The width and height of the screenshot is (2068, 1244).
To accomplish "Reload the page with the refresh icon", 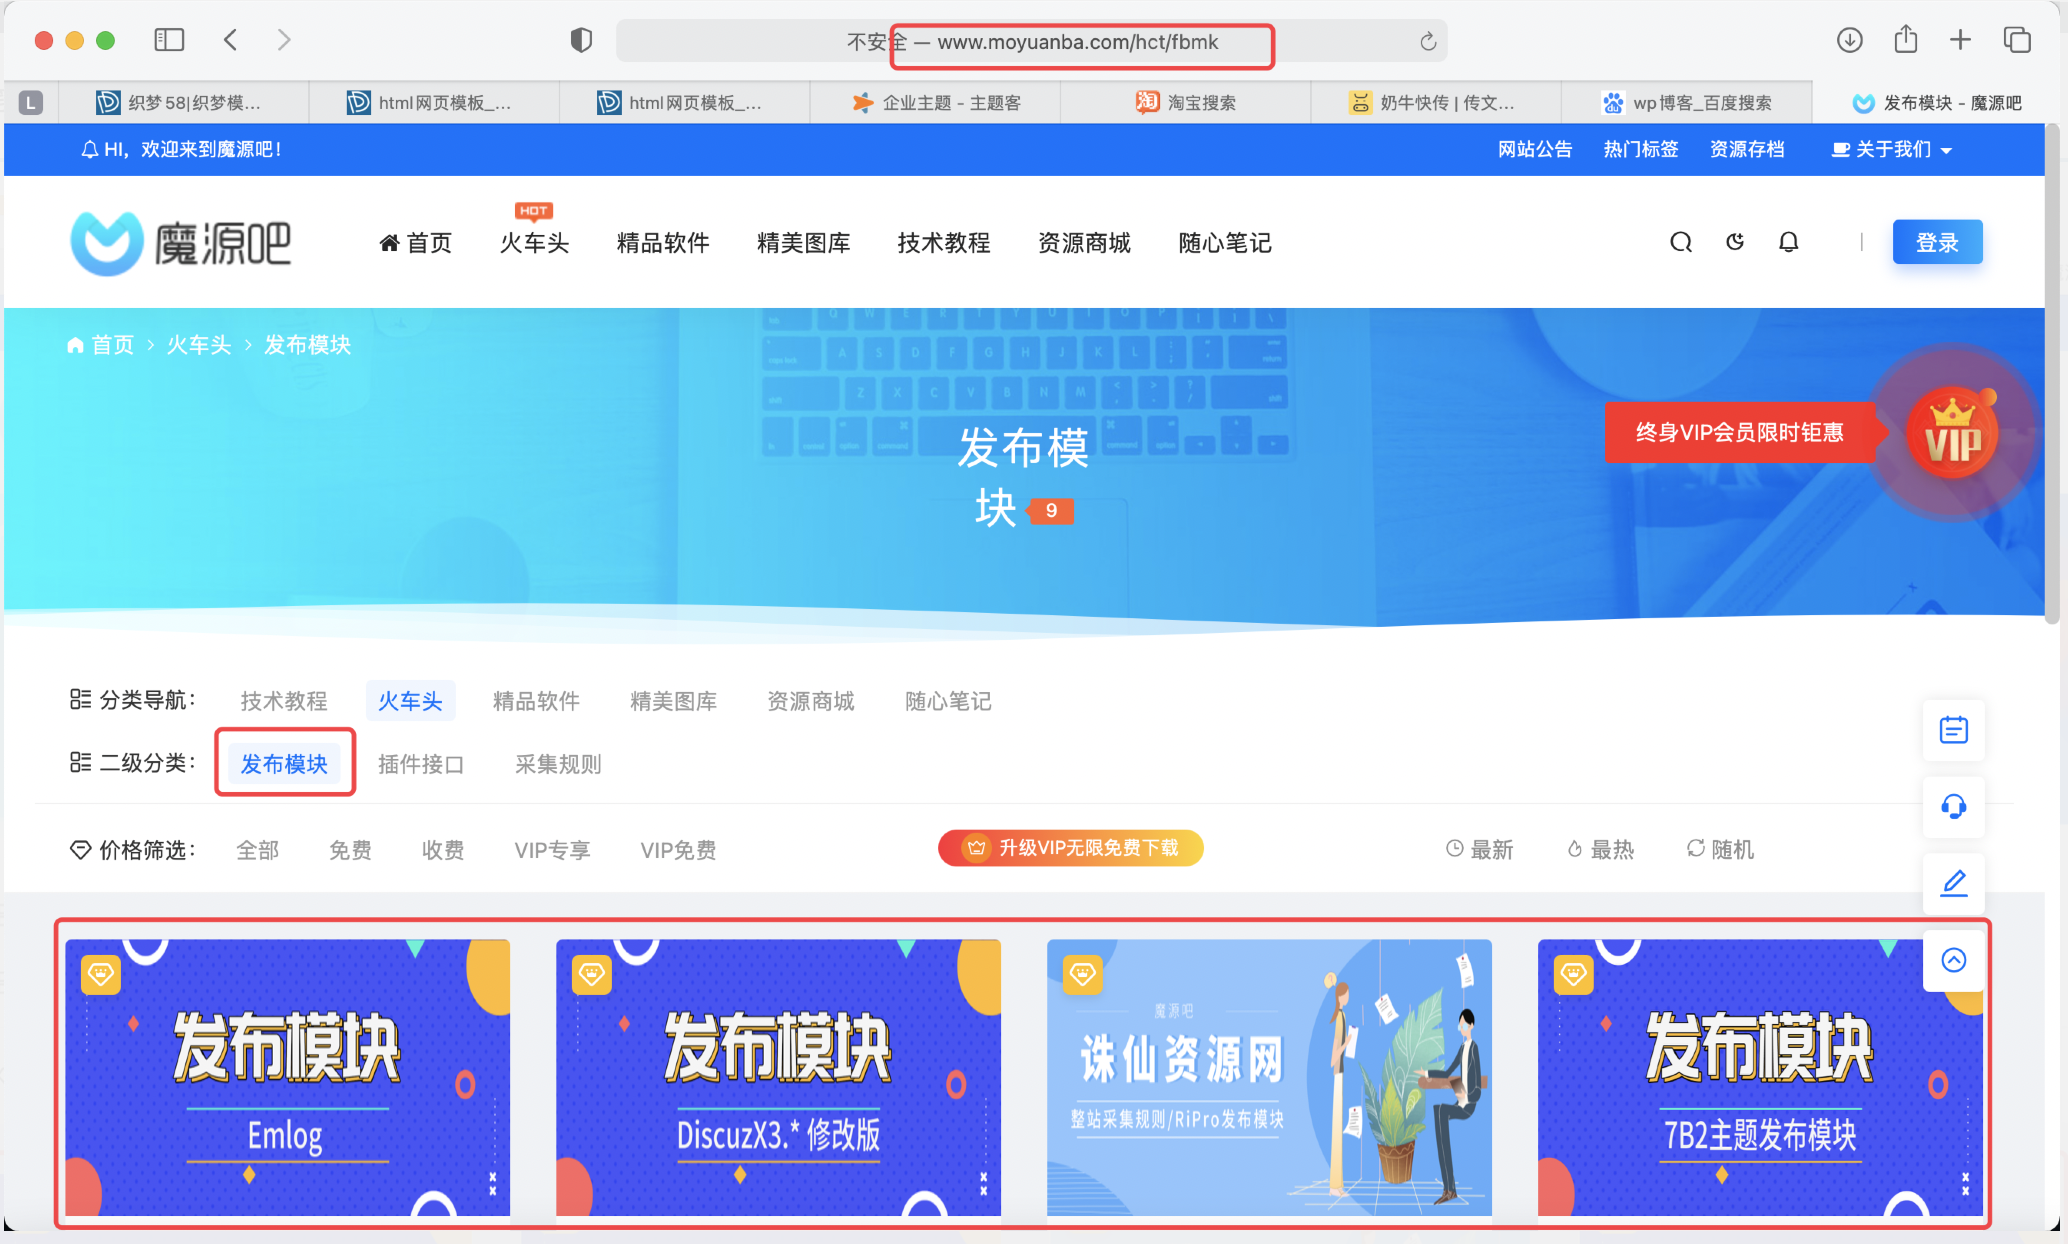I will tap(1428, 41).
